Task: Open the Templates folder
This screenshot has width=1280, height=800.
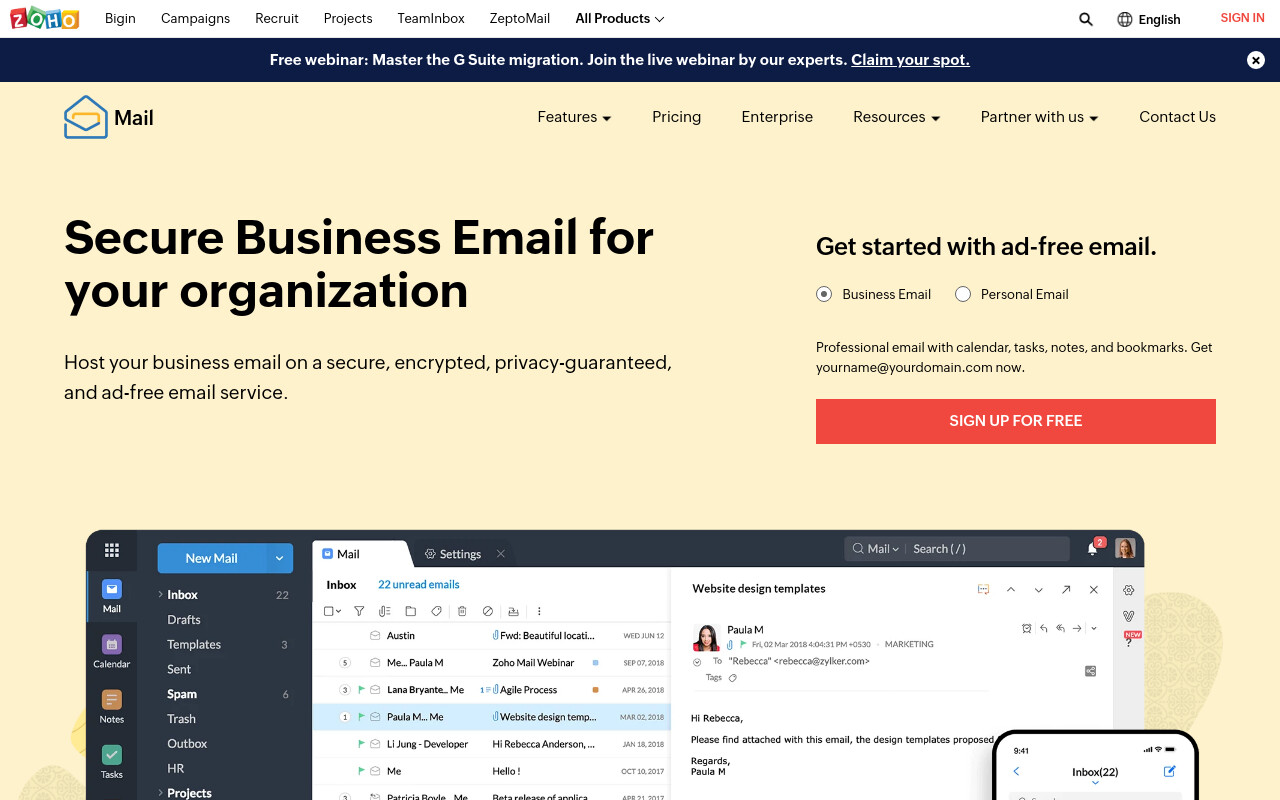Action: coord(194,645)
